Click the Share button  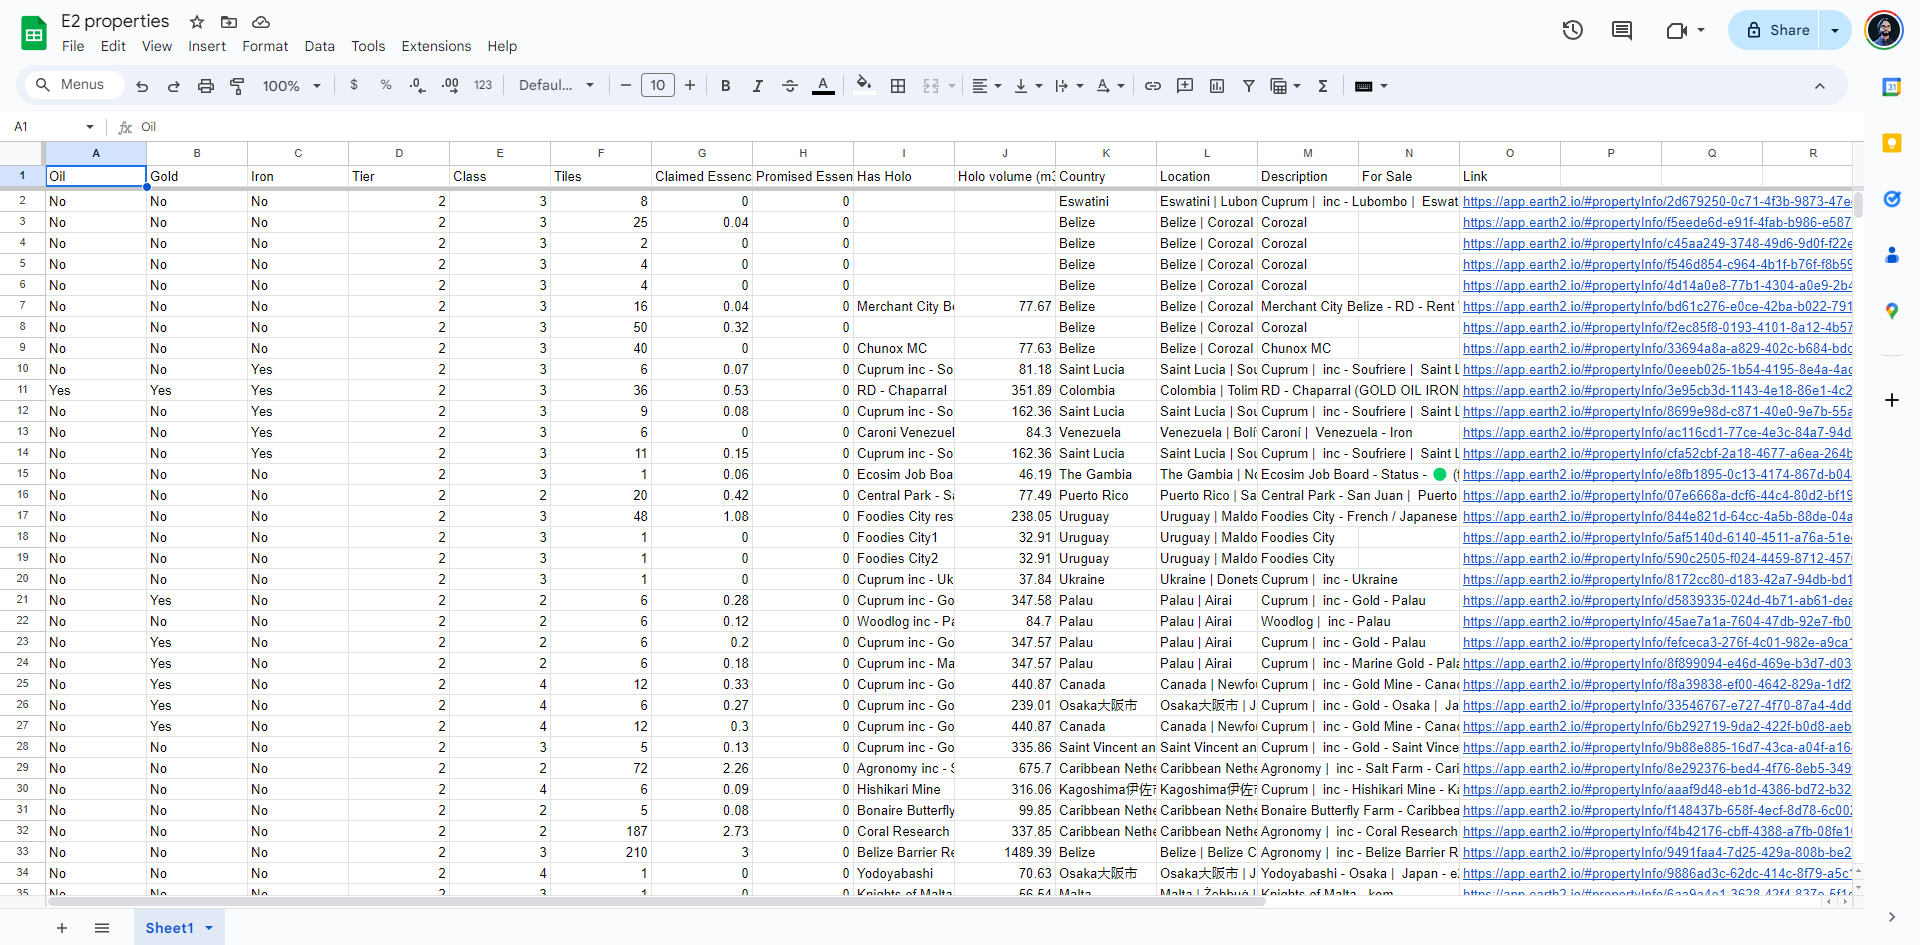point(1778,30)
